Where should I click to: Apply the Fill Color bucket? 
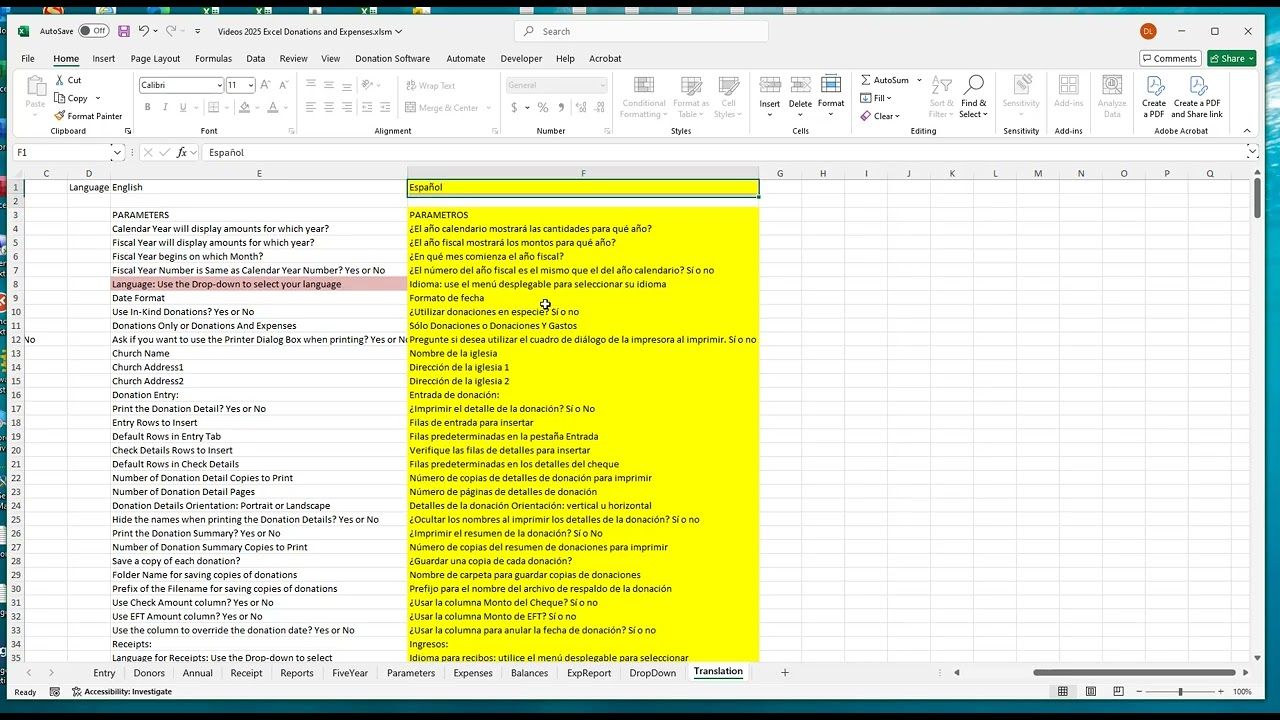[244, 107]
